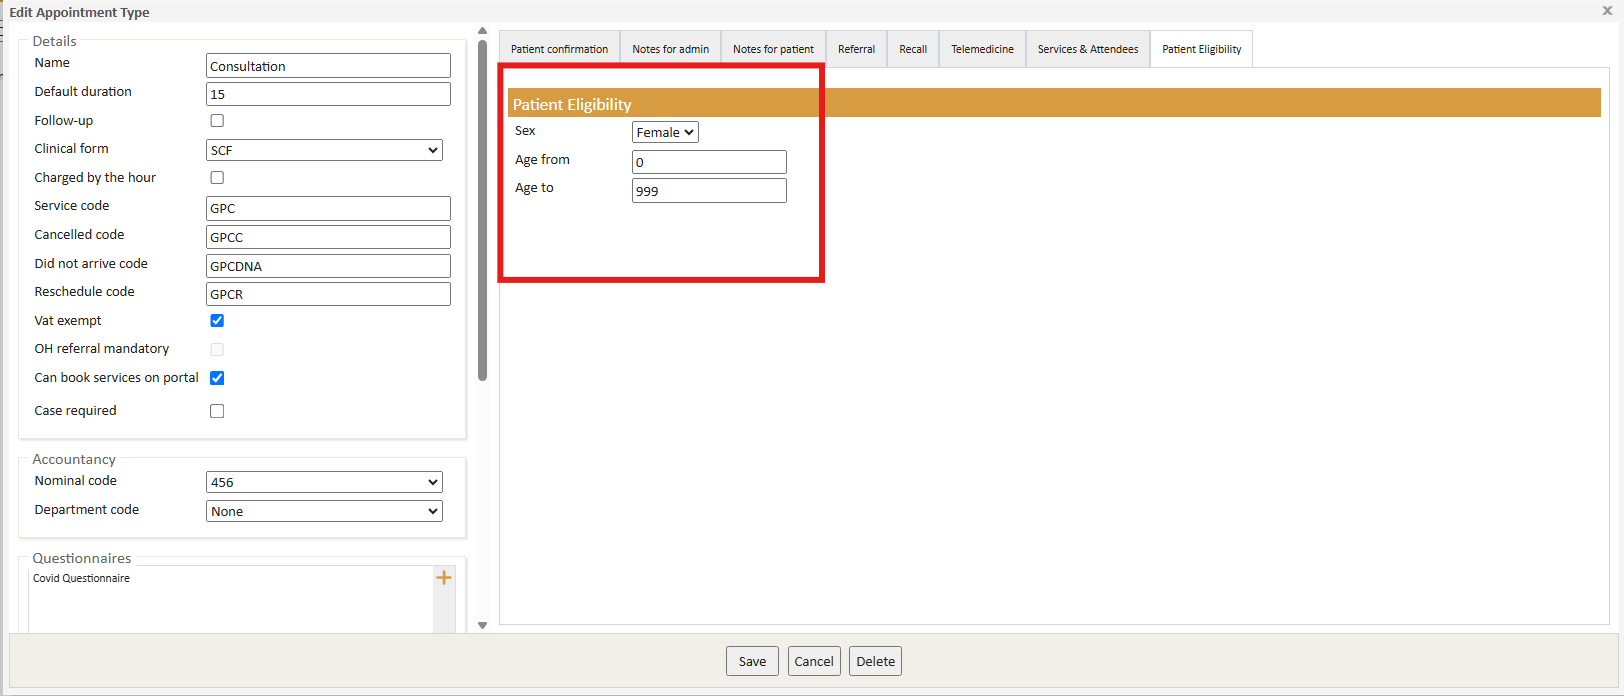Screen dimensions: 1624x696
Task: Open the Clinical form dropdown
Action: [x=324, y=150]
